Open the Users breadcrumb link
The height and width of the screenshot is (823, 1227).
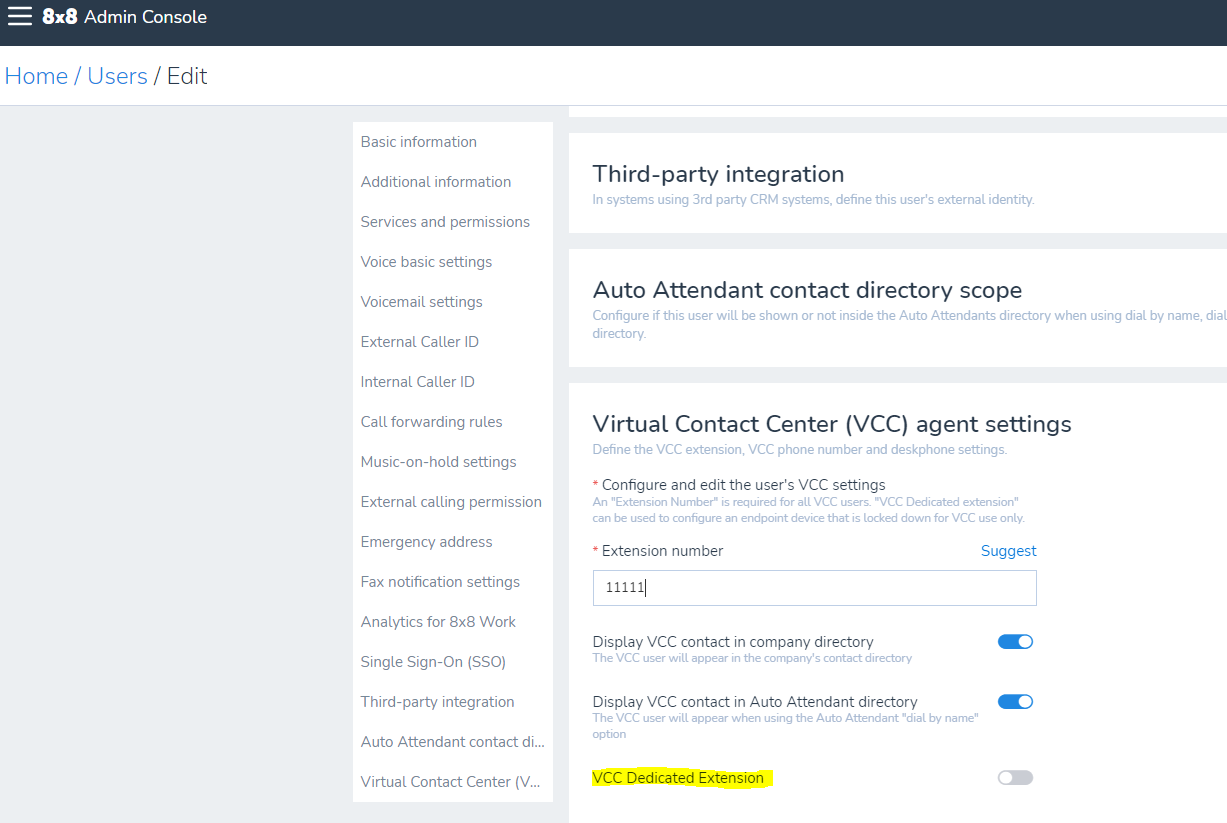(117, 76)
